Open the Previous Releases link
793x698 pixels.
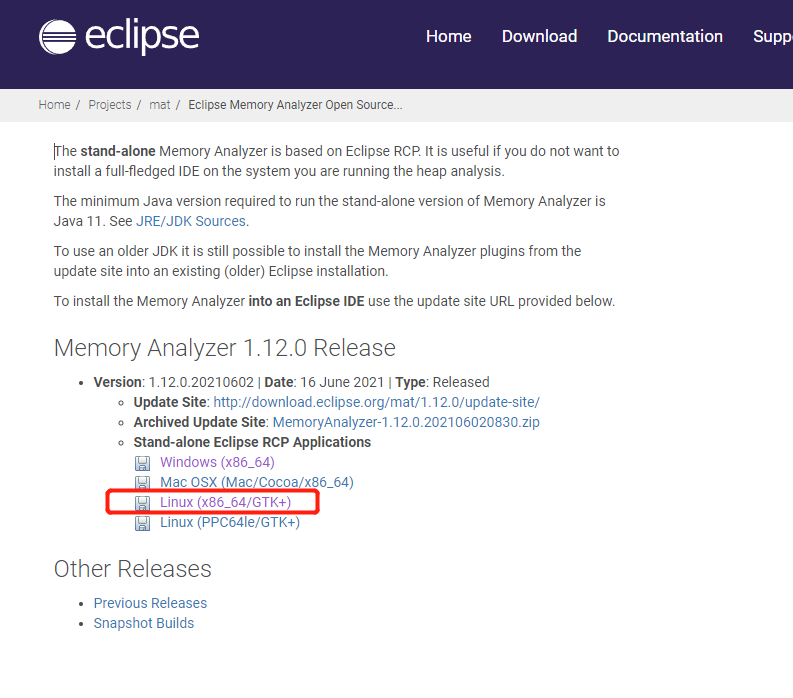[x=150, y=603]
